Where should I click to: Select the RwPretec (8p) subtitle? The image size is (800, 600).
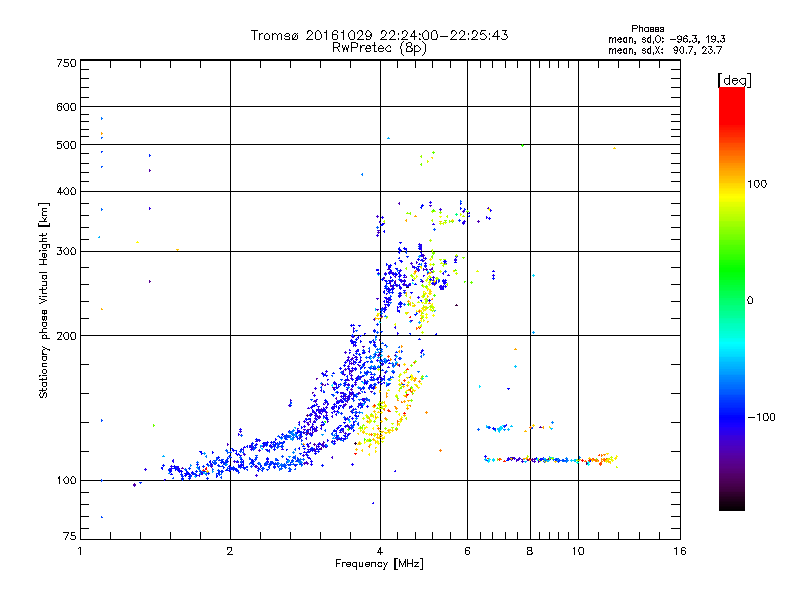(379, 48)
